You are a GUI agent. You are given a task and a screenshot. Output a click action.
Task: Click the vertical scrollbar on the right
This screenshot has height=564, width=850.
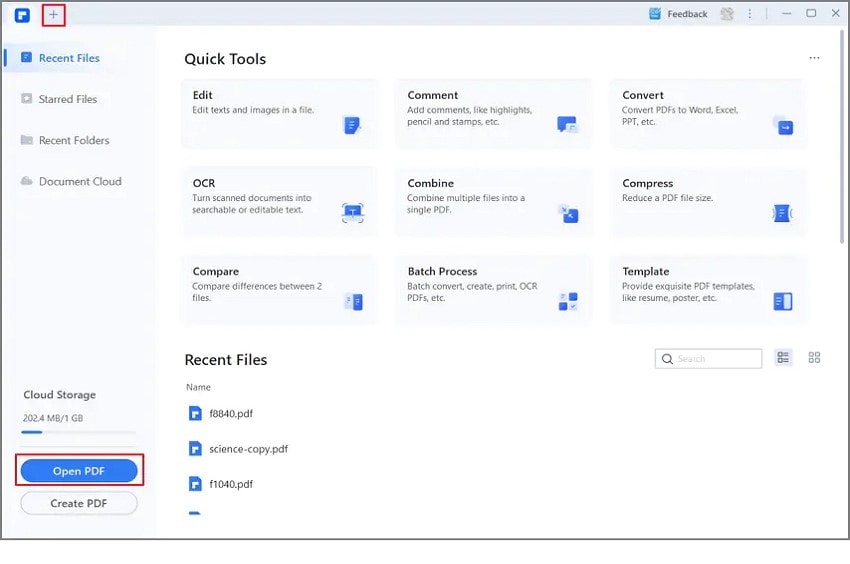click(x=841, y=136)
